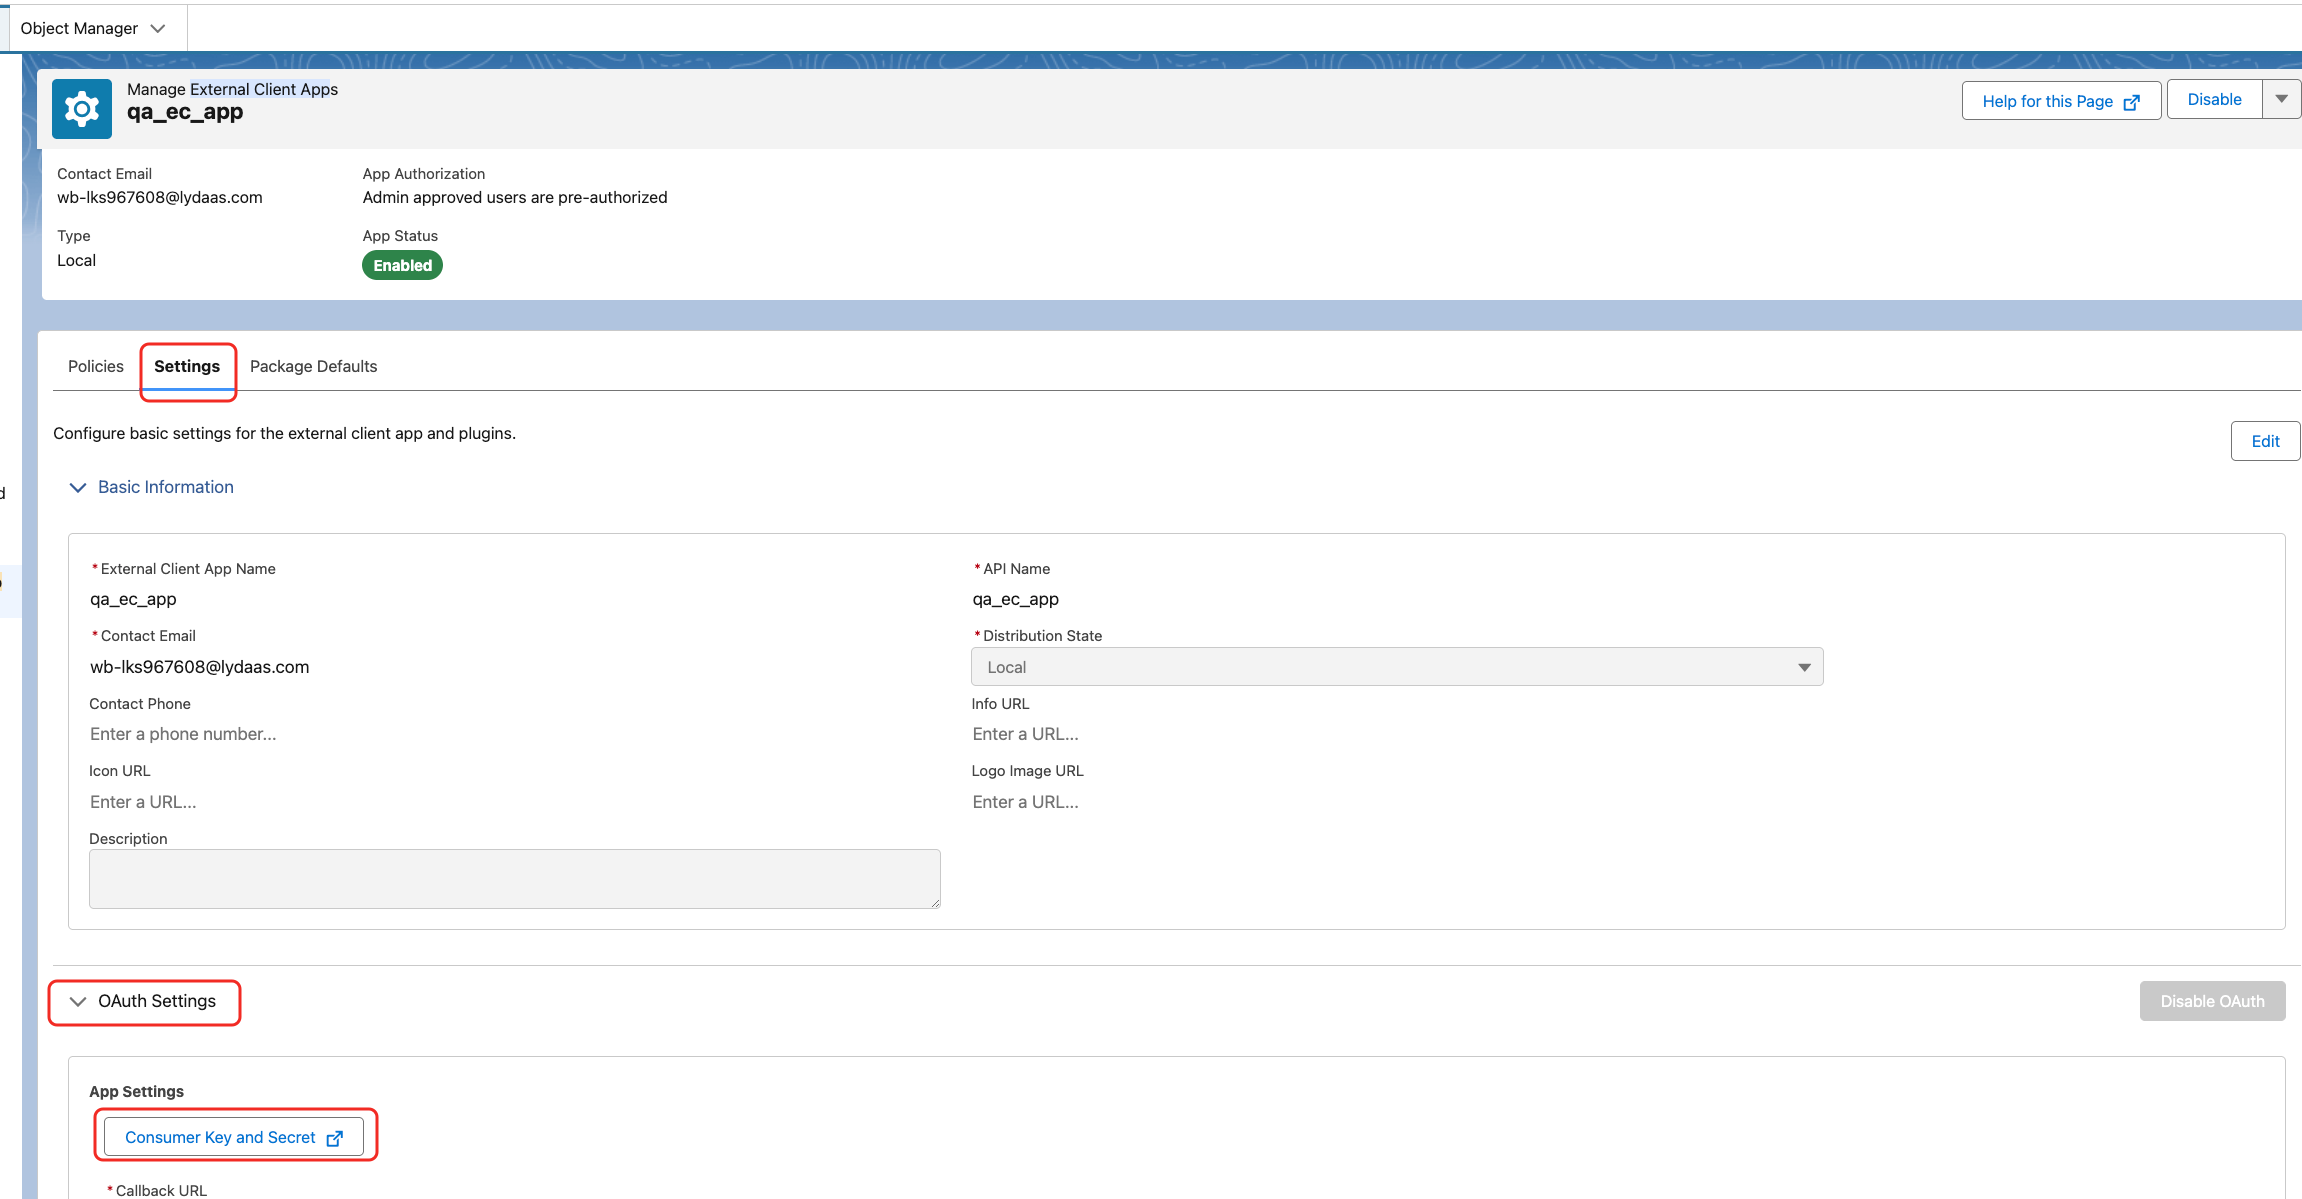
Task: Open Consumer Key and Secret link
Action: (x=220, y=1137)
